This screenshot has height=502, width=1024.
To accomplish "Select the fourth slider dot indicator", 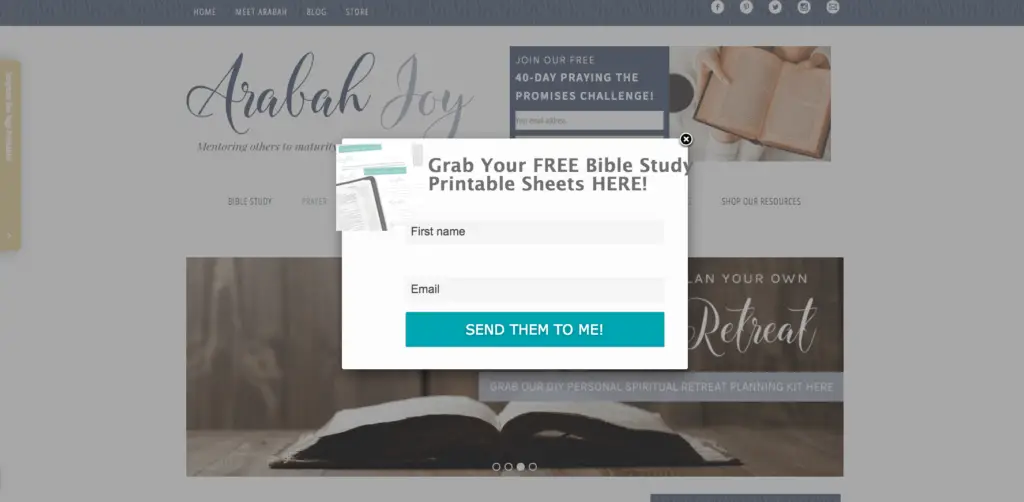I will (x=533, y=467).
